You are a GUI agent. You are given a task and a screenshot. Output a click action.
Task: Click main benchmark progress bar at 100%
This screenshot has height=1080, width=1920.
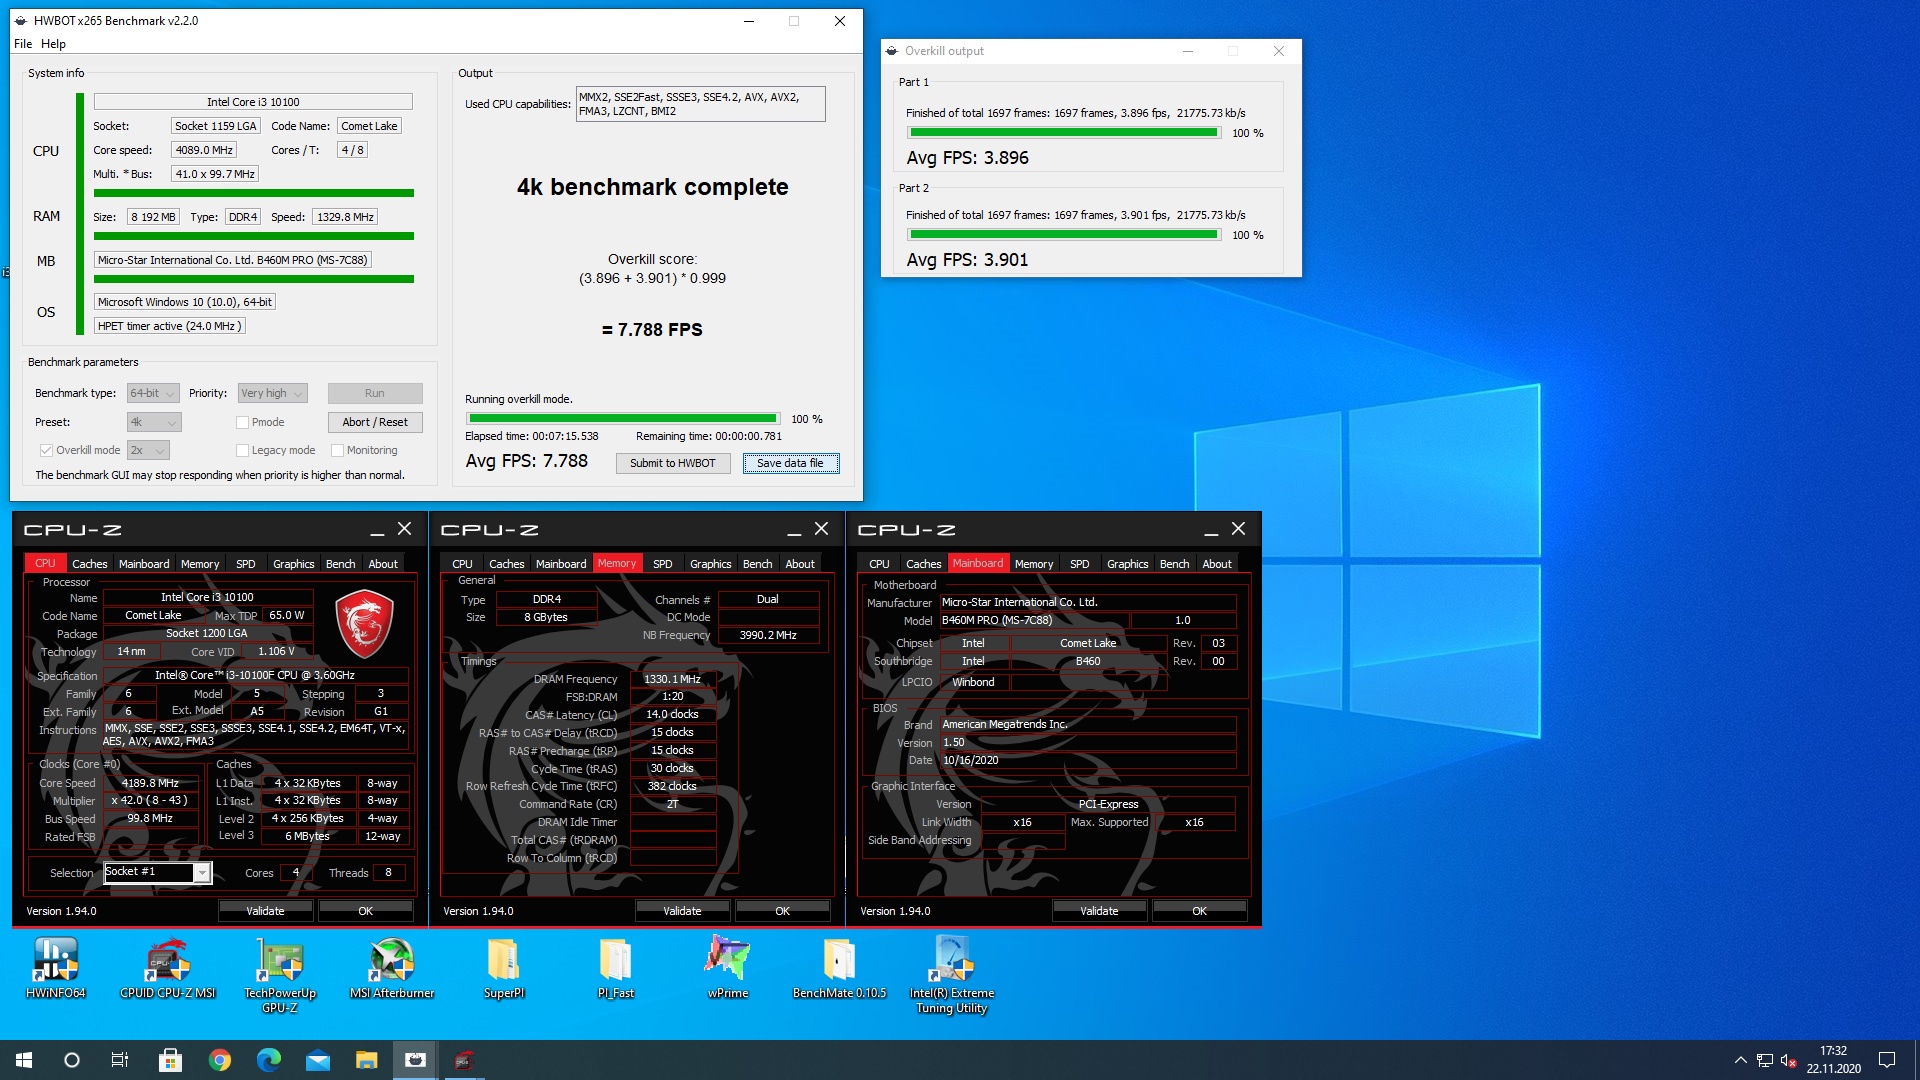623,419
